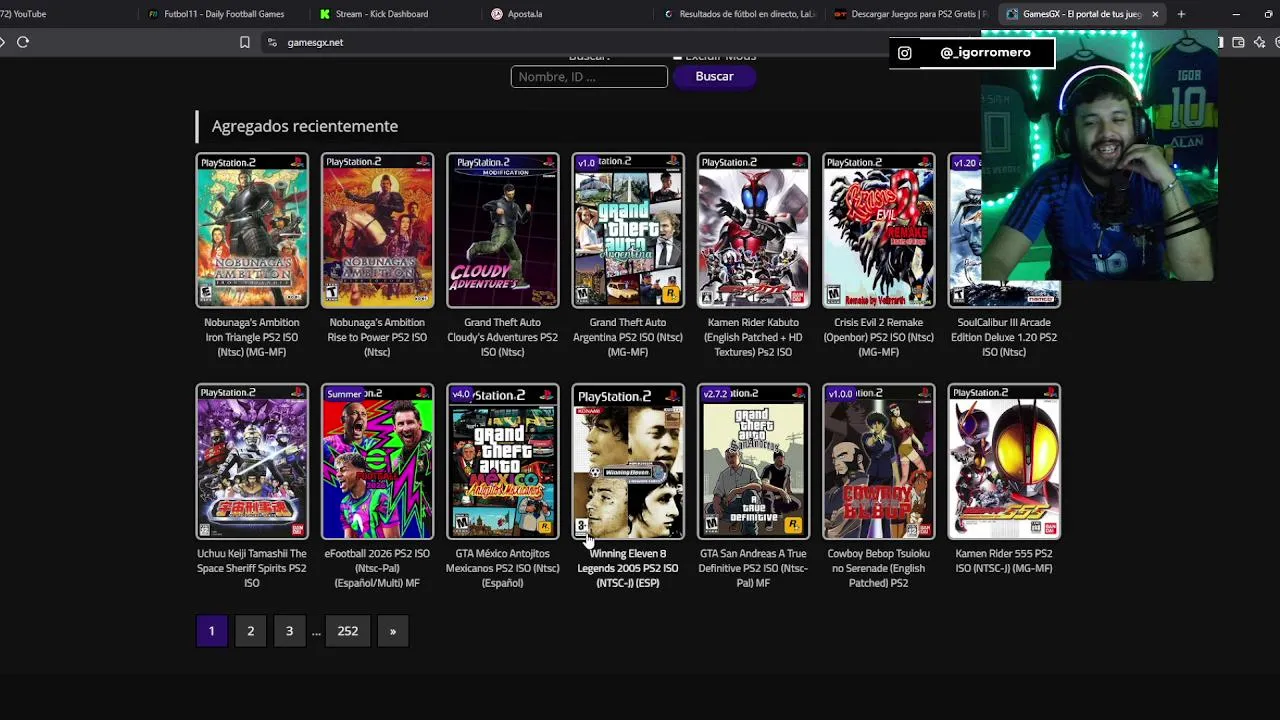
Task: Open SoulCalibur III Arcade Edition cover
Action: point(1004,230)
